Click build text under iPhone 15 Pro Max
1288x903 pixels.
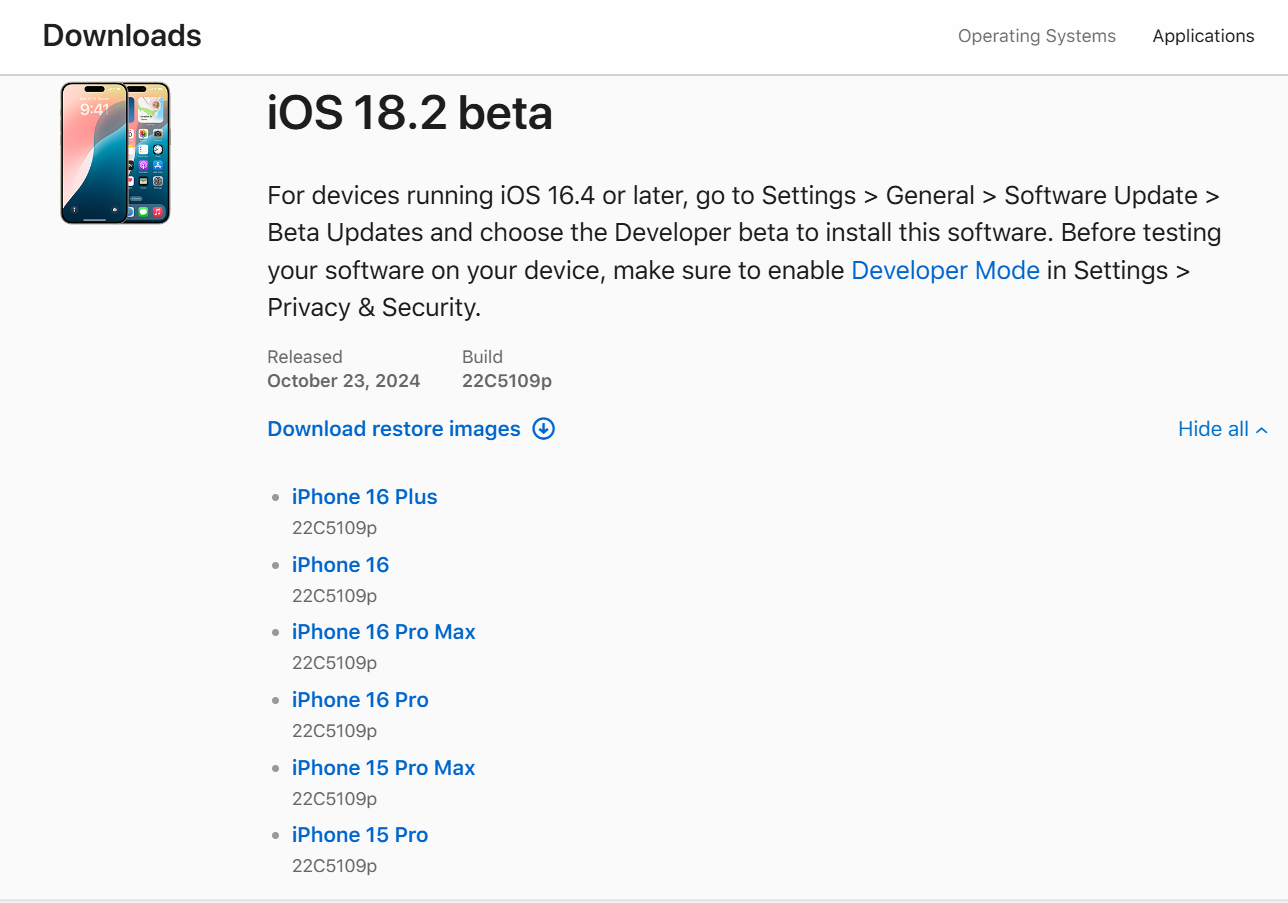(x=334, y=799)
